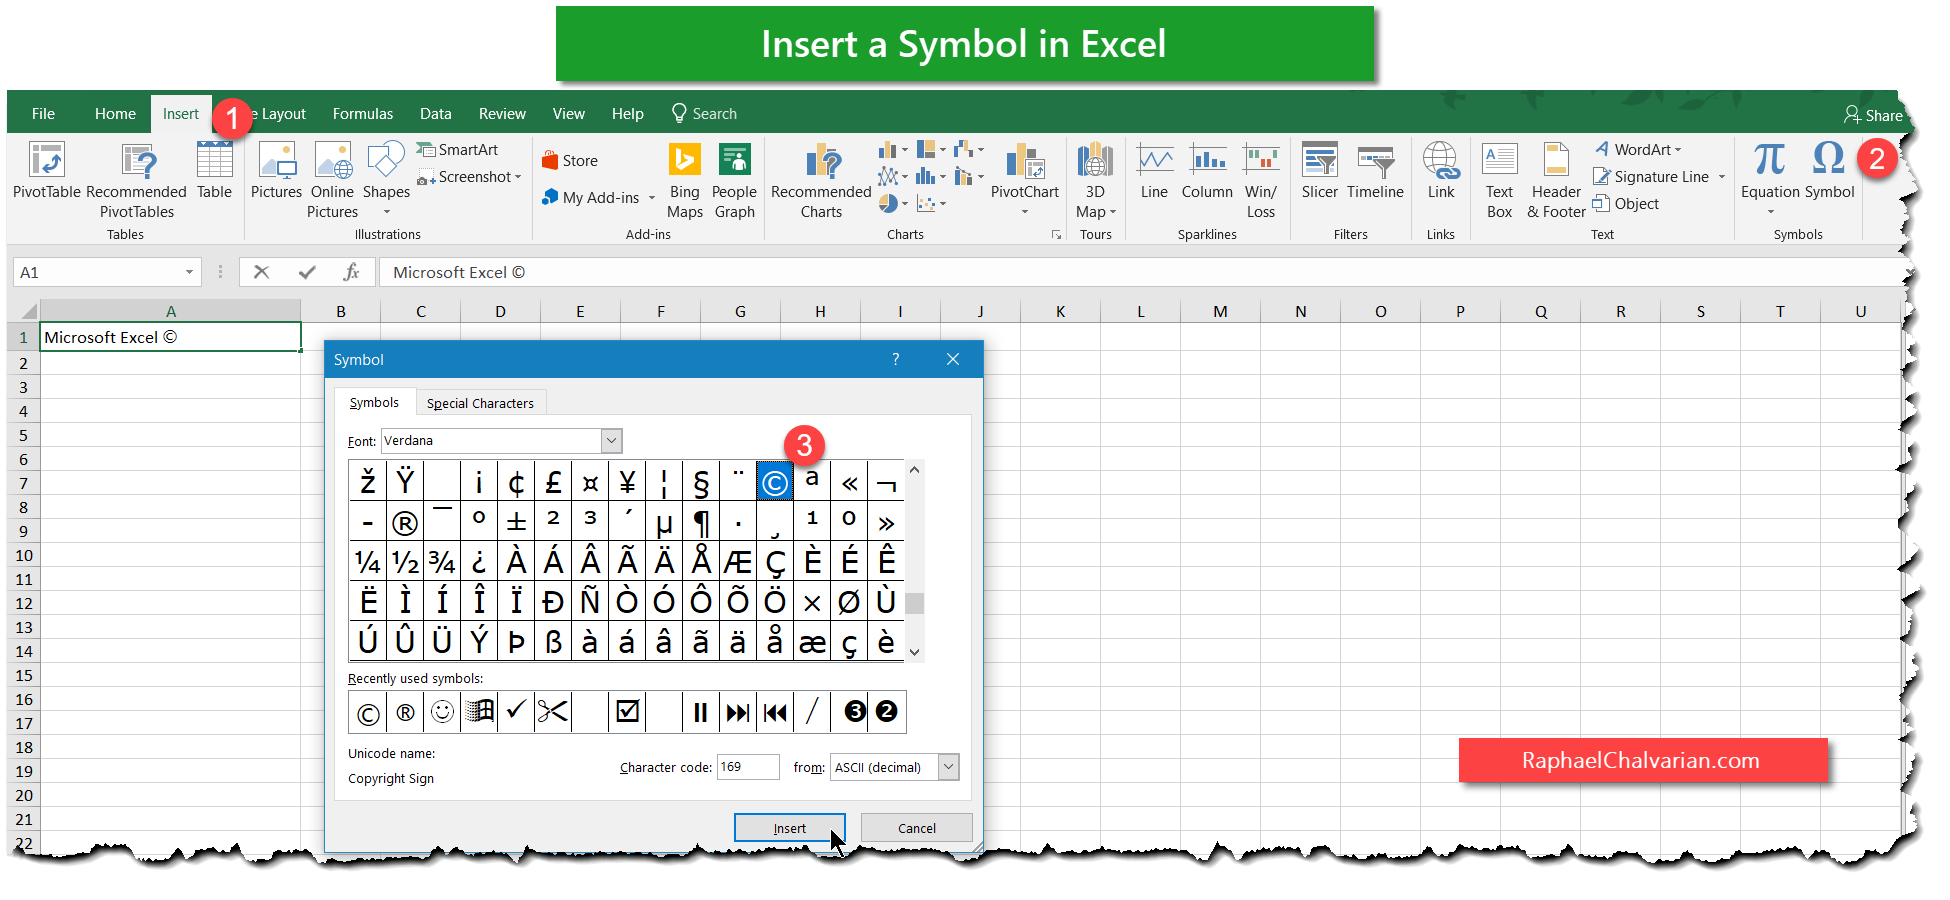
Task: Insert a Link
Action: (1441, 170)
